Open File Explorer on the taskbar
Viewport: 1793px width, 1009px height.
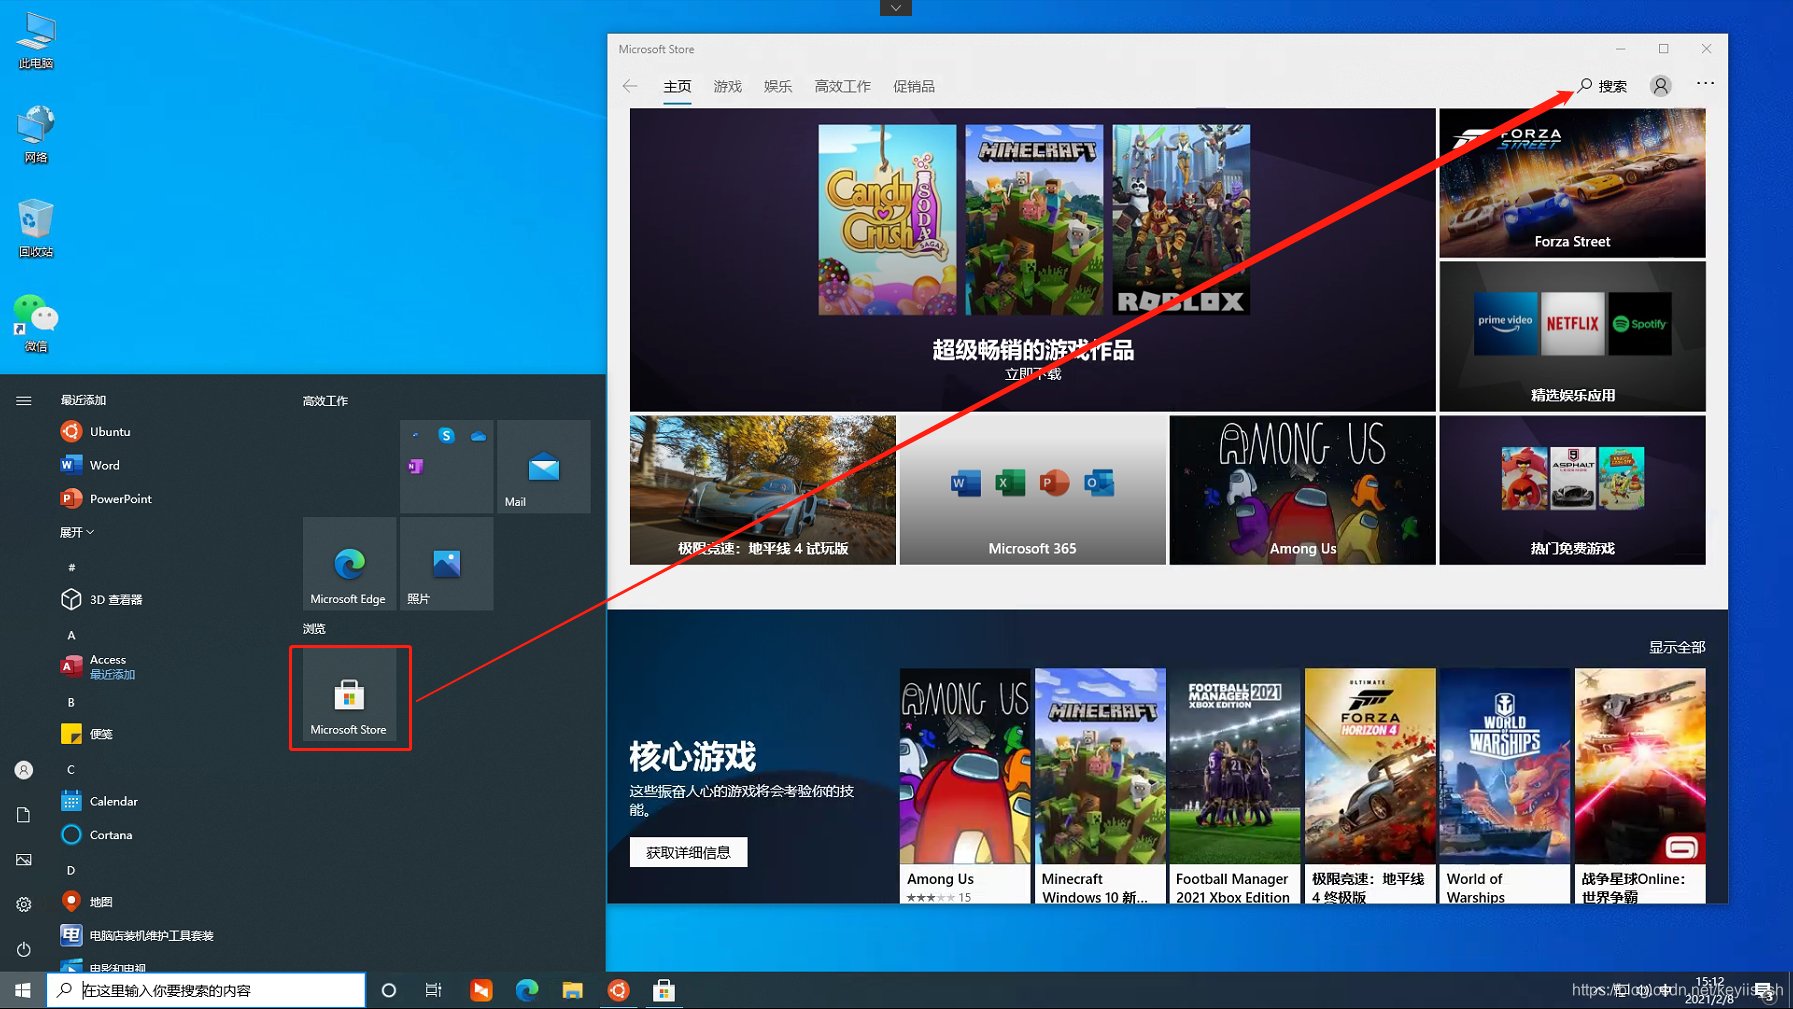tap(572, 990)
